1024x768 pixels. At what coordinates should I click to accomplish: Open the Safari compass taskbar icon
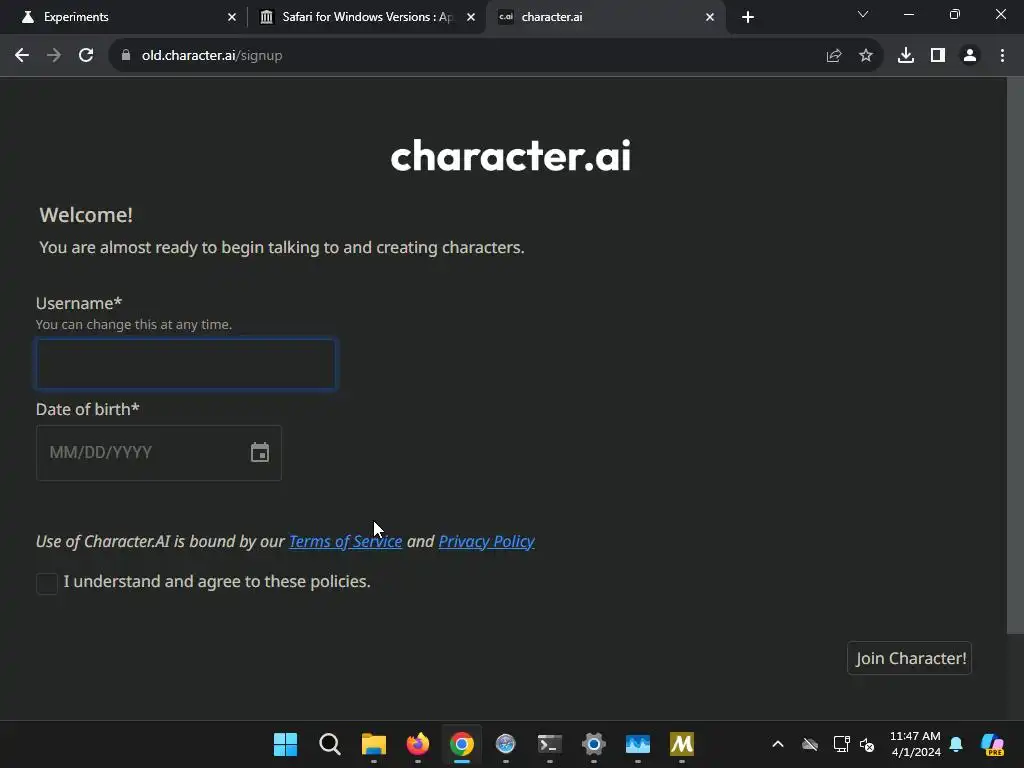click(x=505, y=744)
